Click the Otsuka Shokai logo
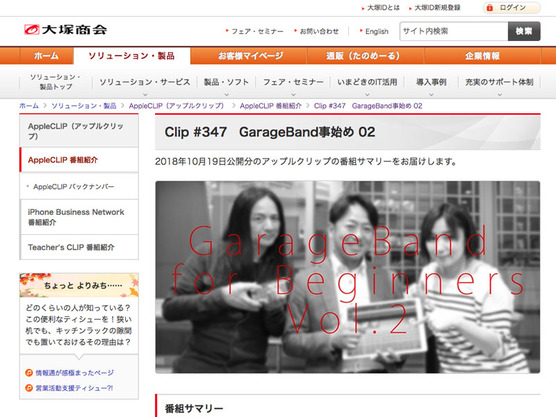 (x=66, y=29)
